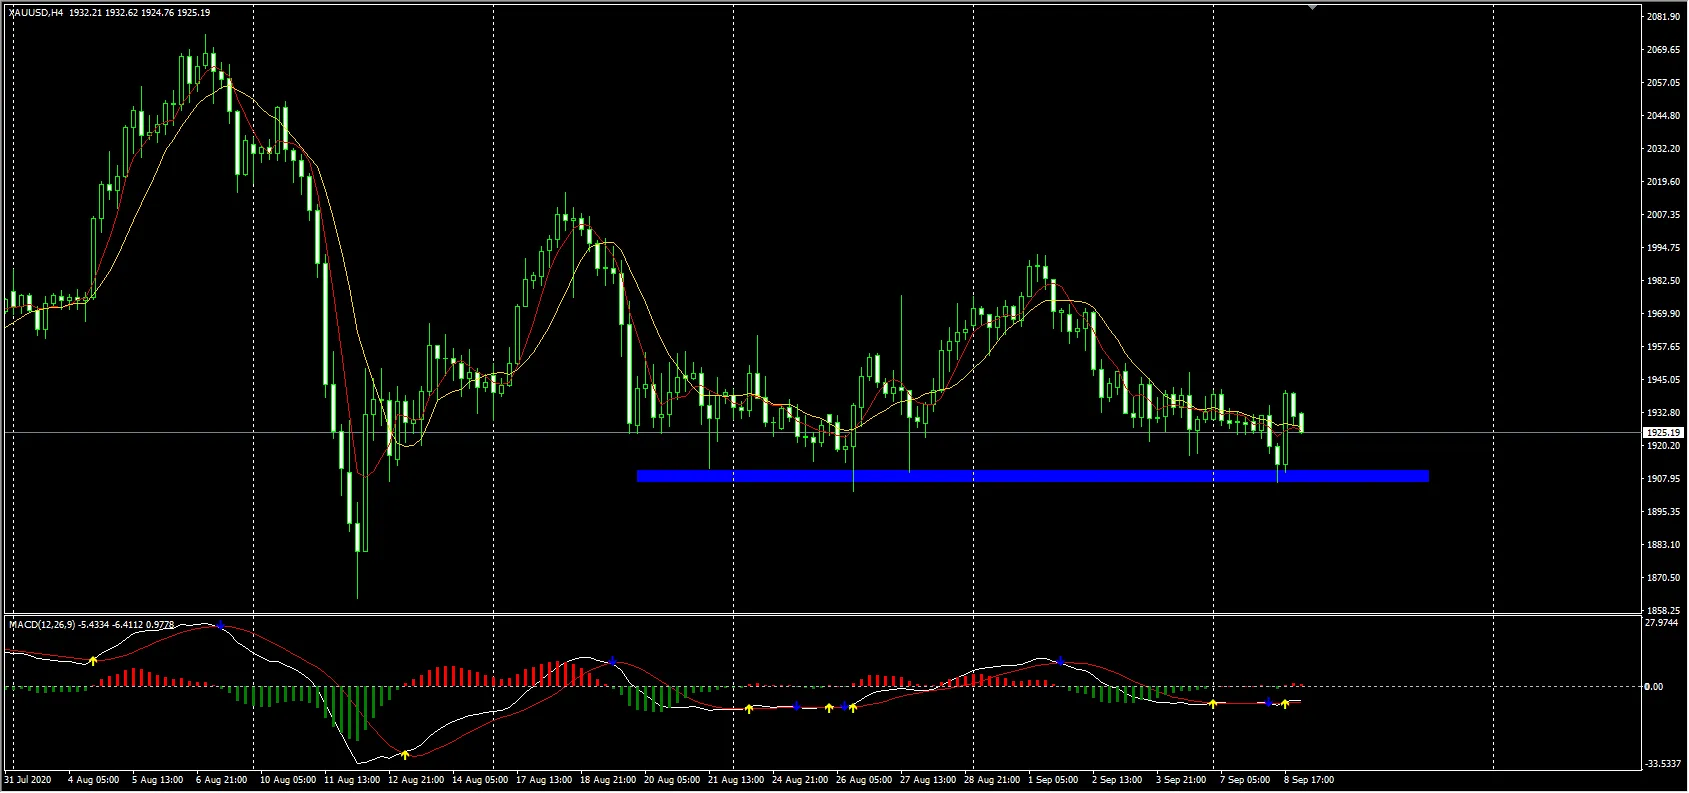The height and width of the screenshot is (793, 1689).
Task: Select the yellow MACD arrow near 21 Aug 13:00
Action: pyautogui.click(x=749, y=708)
